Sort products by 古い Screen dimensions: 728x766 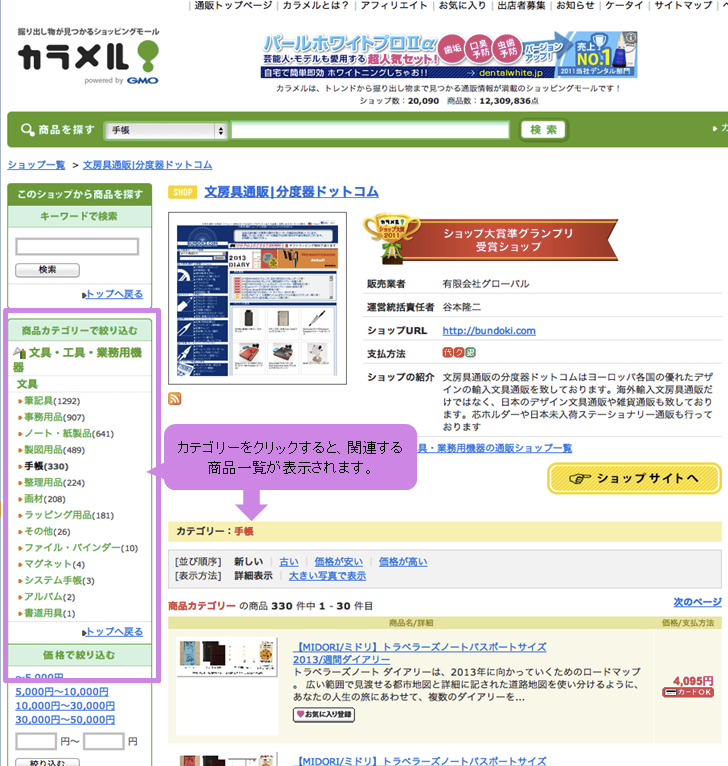click(288, 562)
